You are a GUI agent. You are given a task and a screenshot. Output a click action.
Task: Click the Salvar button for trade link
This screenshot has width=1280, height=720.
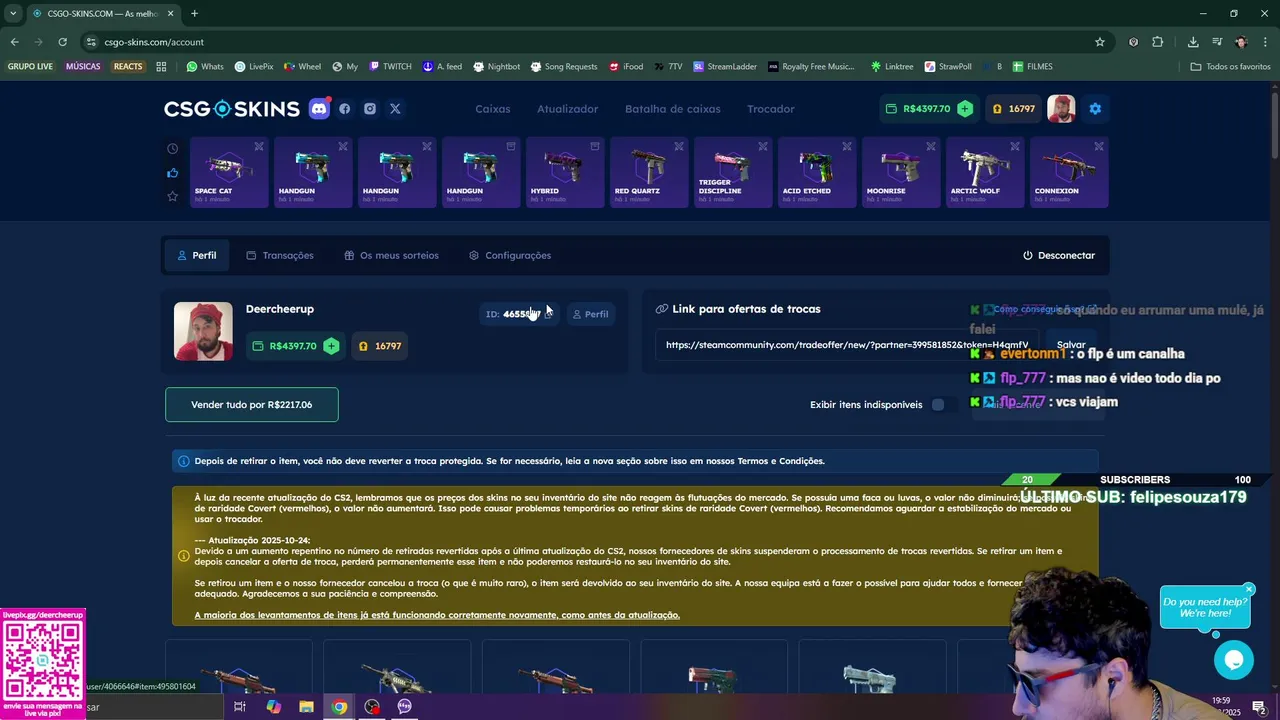click(1071, 345)
